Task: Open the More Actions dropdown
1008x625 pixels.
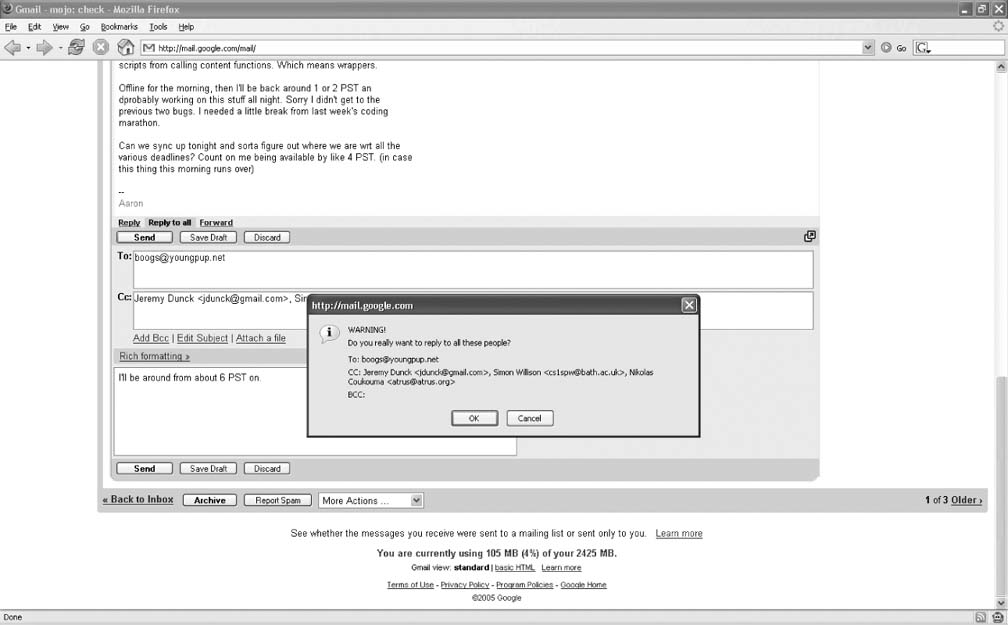Action: click(x=370, y=500)
